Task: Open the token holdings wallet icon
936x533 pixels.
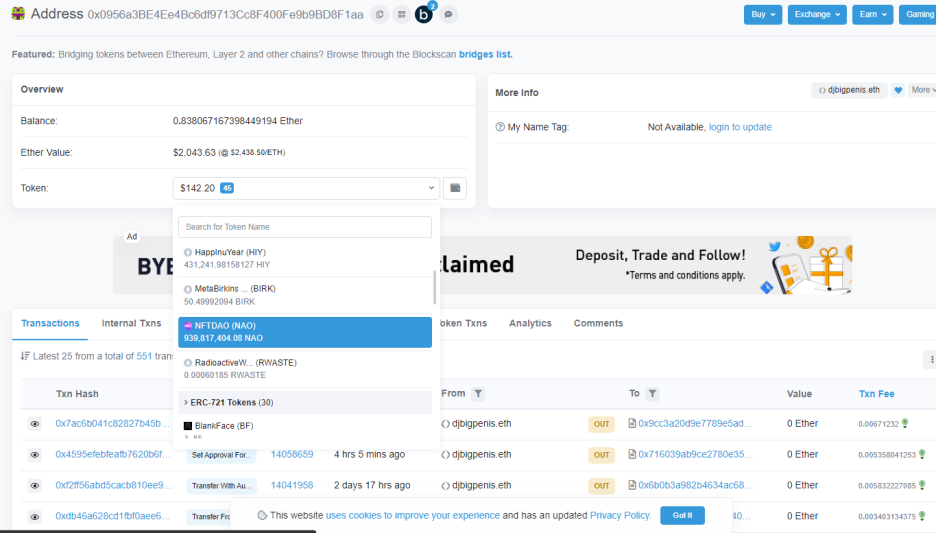Action: 455,188
